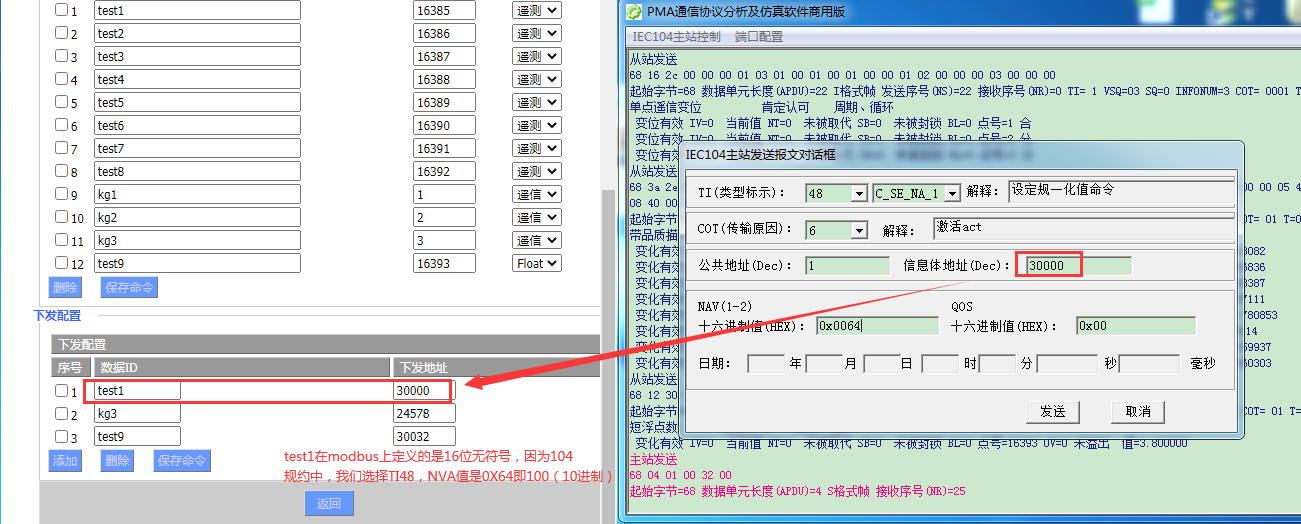Check the row 12 test9 checkbox
The height and width of the screenshot is (524, 1301).
[x=61, y=263]
